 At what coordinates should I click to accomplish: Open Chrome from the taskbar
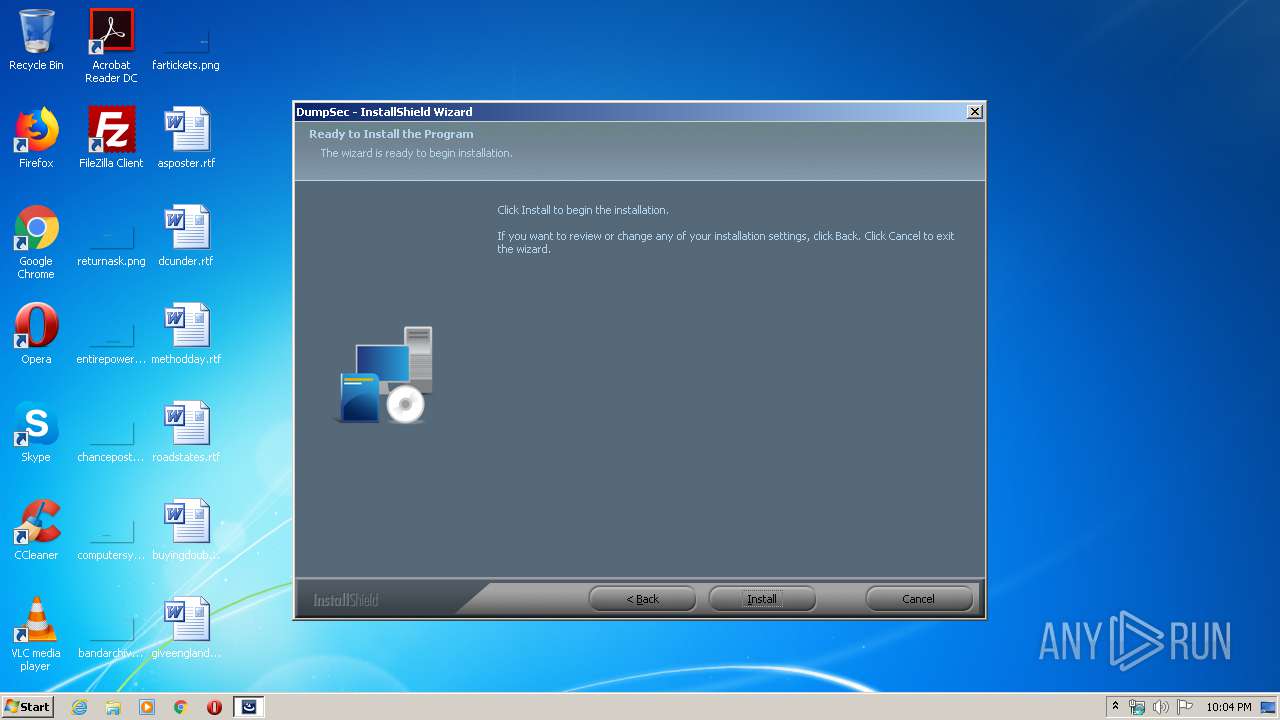point(181,707)
